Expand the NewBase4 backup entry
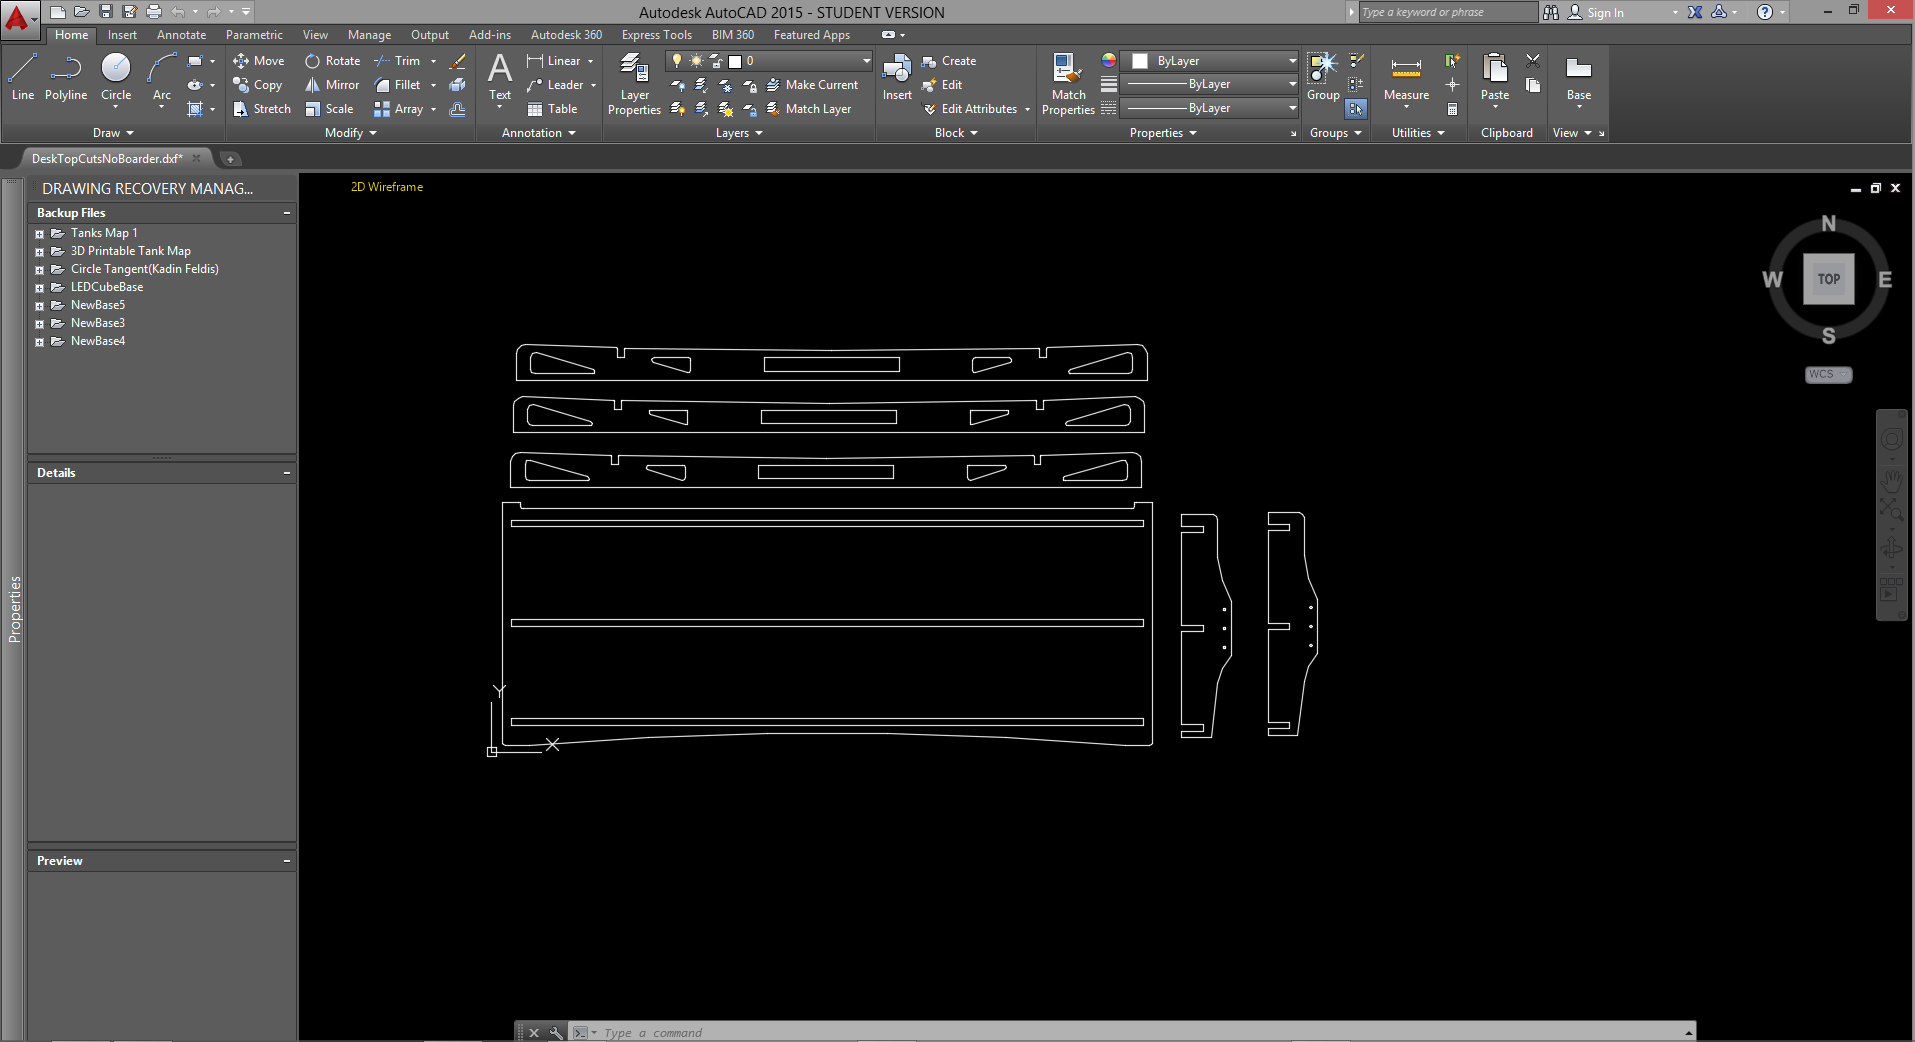1915x1042 pixels. (39, 342)
